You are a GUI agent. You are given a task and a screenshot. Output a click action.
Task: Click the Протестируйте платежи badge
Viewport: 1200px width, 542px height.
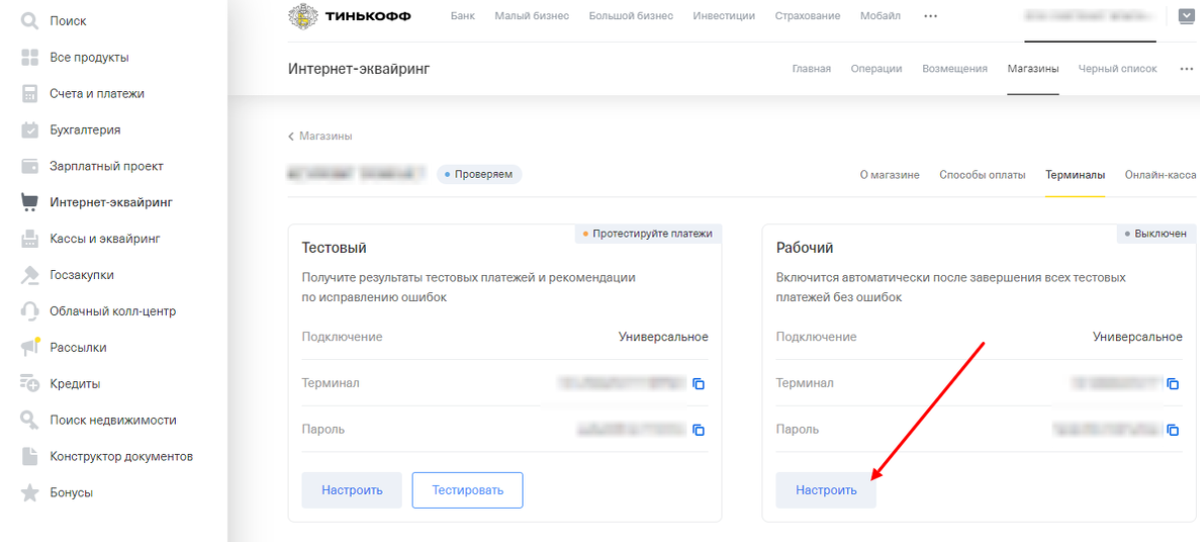click(648, 233)
